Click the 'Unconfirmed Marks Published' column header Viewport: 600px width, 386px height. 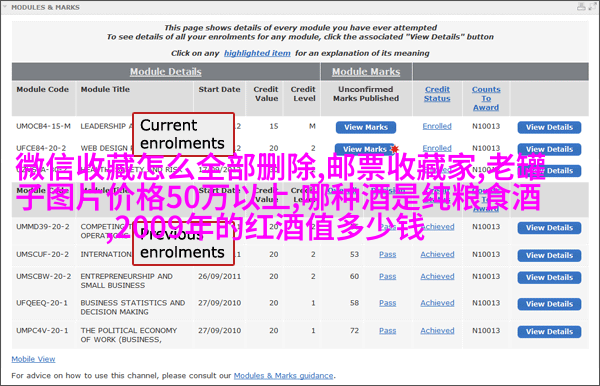pos(366,94)
